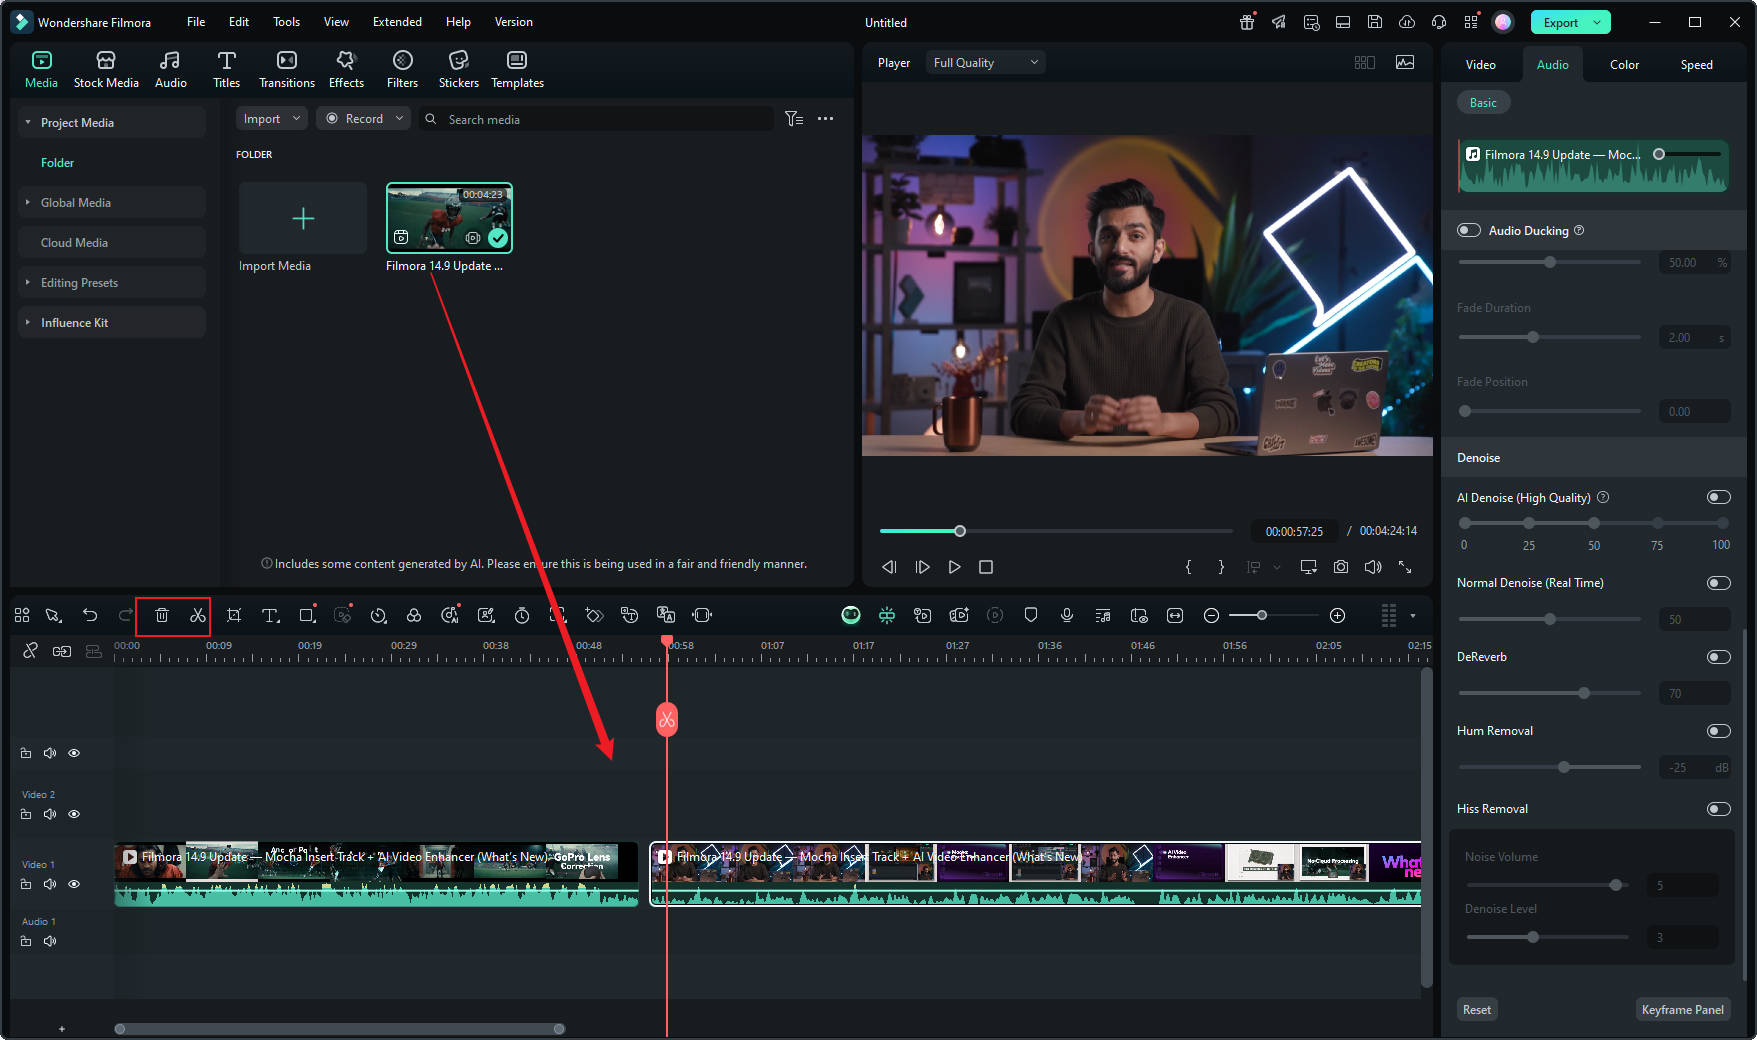This screenshot has width=1757, height=1040.
Task: Click the Import Media plus tile
Action: 303,218
